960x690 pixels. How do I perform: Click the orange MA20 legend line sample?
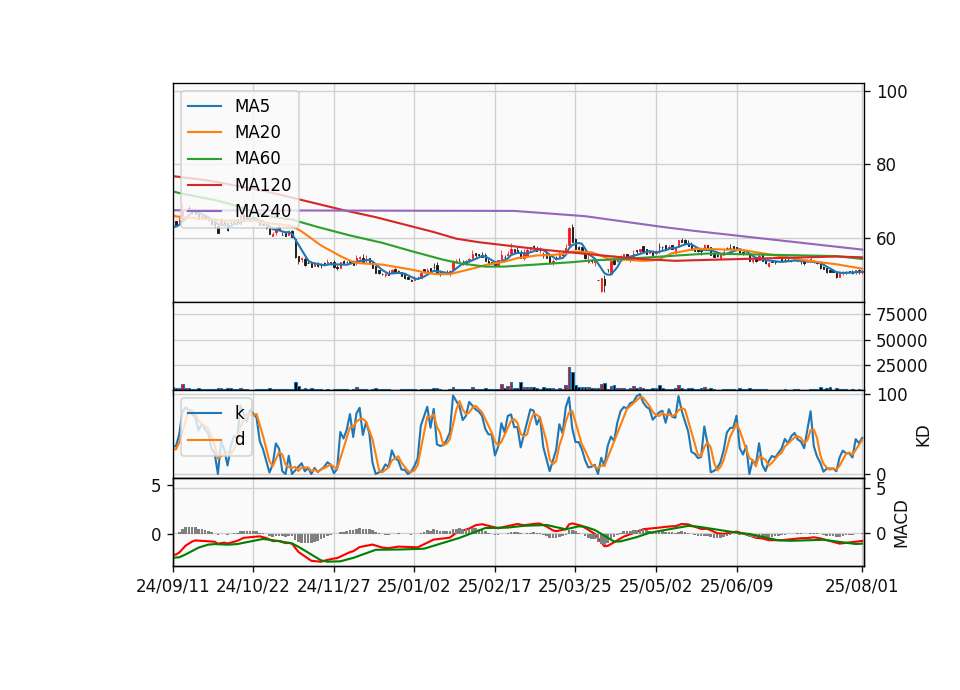(x=204, y=132)
